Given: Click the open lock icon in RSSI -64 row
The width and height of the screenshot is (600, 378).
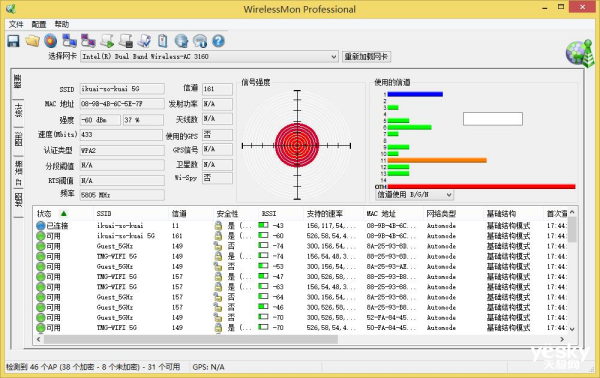Looking at the screenshot, I should (218, 297).
